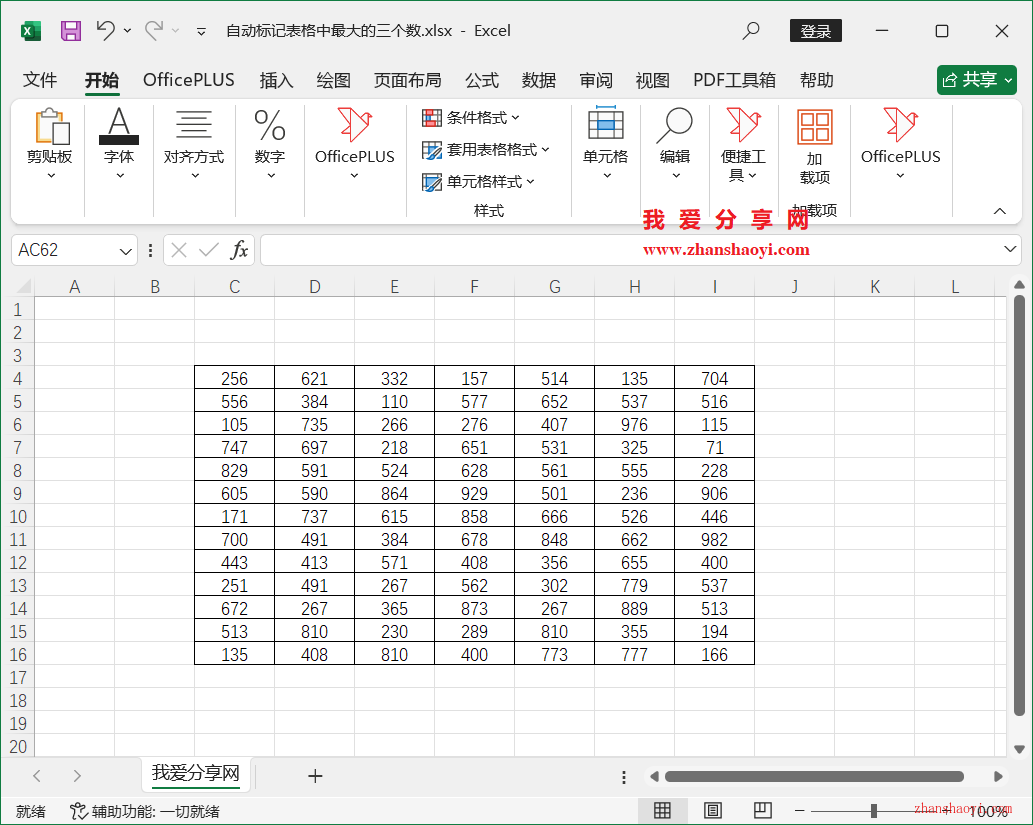Open the 剪贴板 clipboard group

[x=50, y=144]
